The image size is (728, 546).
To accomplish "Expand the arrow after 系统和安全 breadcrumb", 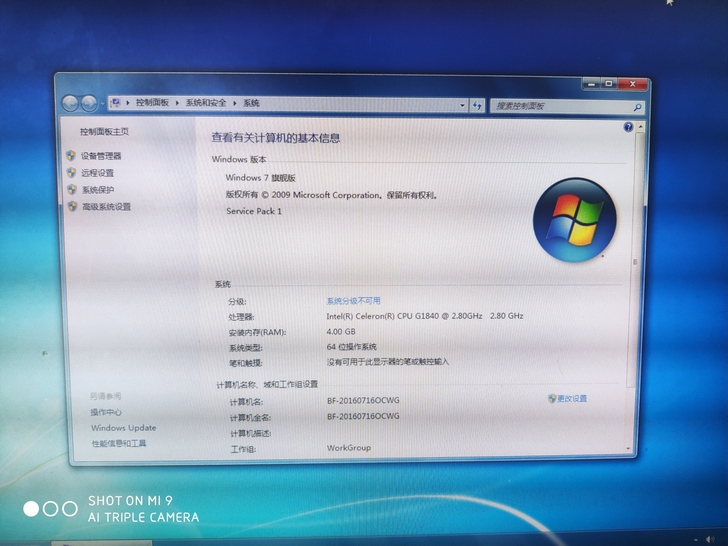I will click(234, 103).
